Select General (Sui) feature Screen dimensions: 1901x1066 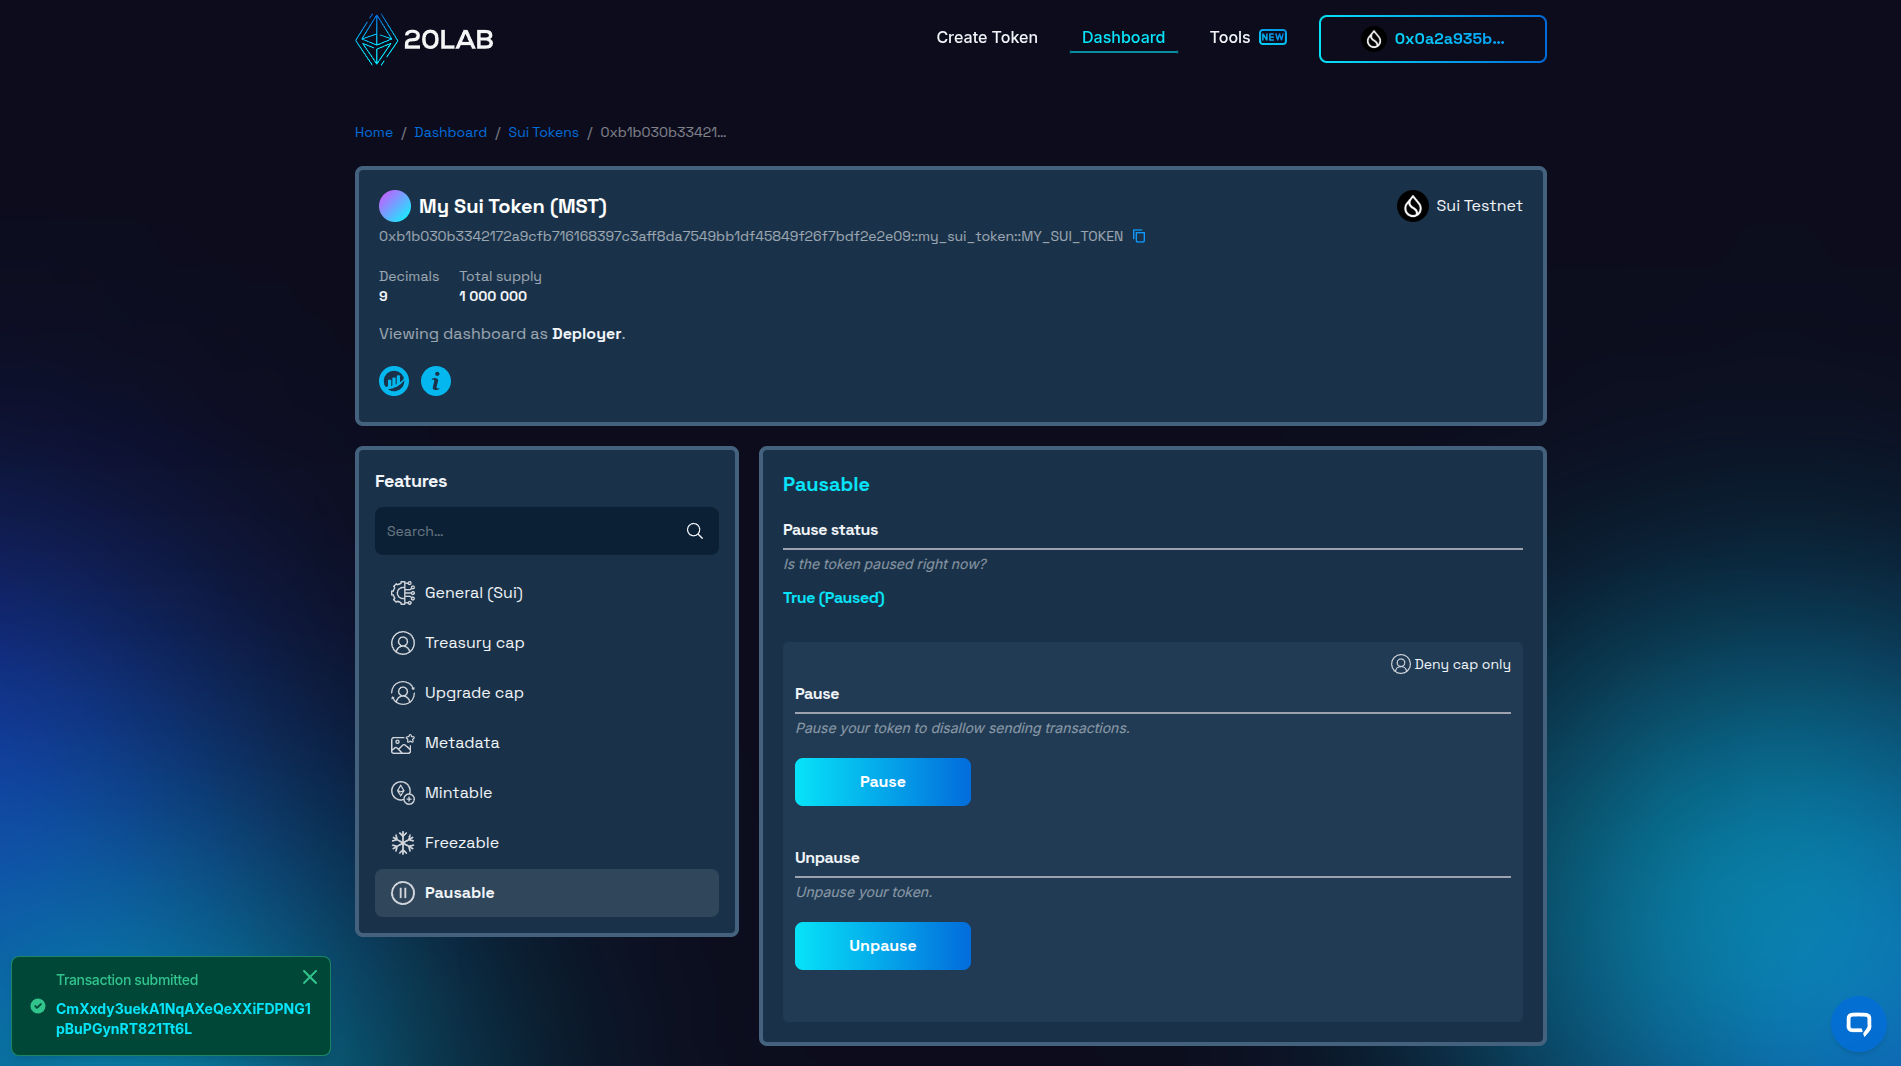tap(547, 593)
